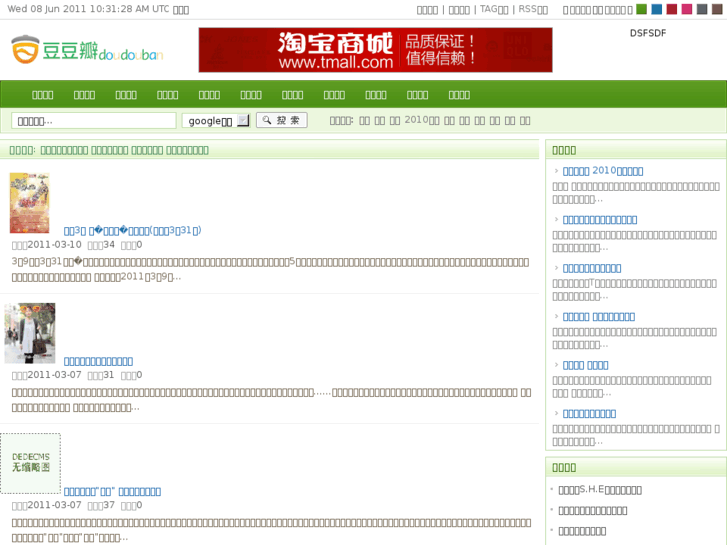Select the blue theme color swatch

[x=657, y=9]
